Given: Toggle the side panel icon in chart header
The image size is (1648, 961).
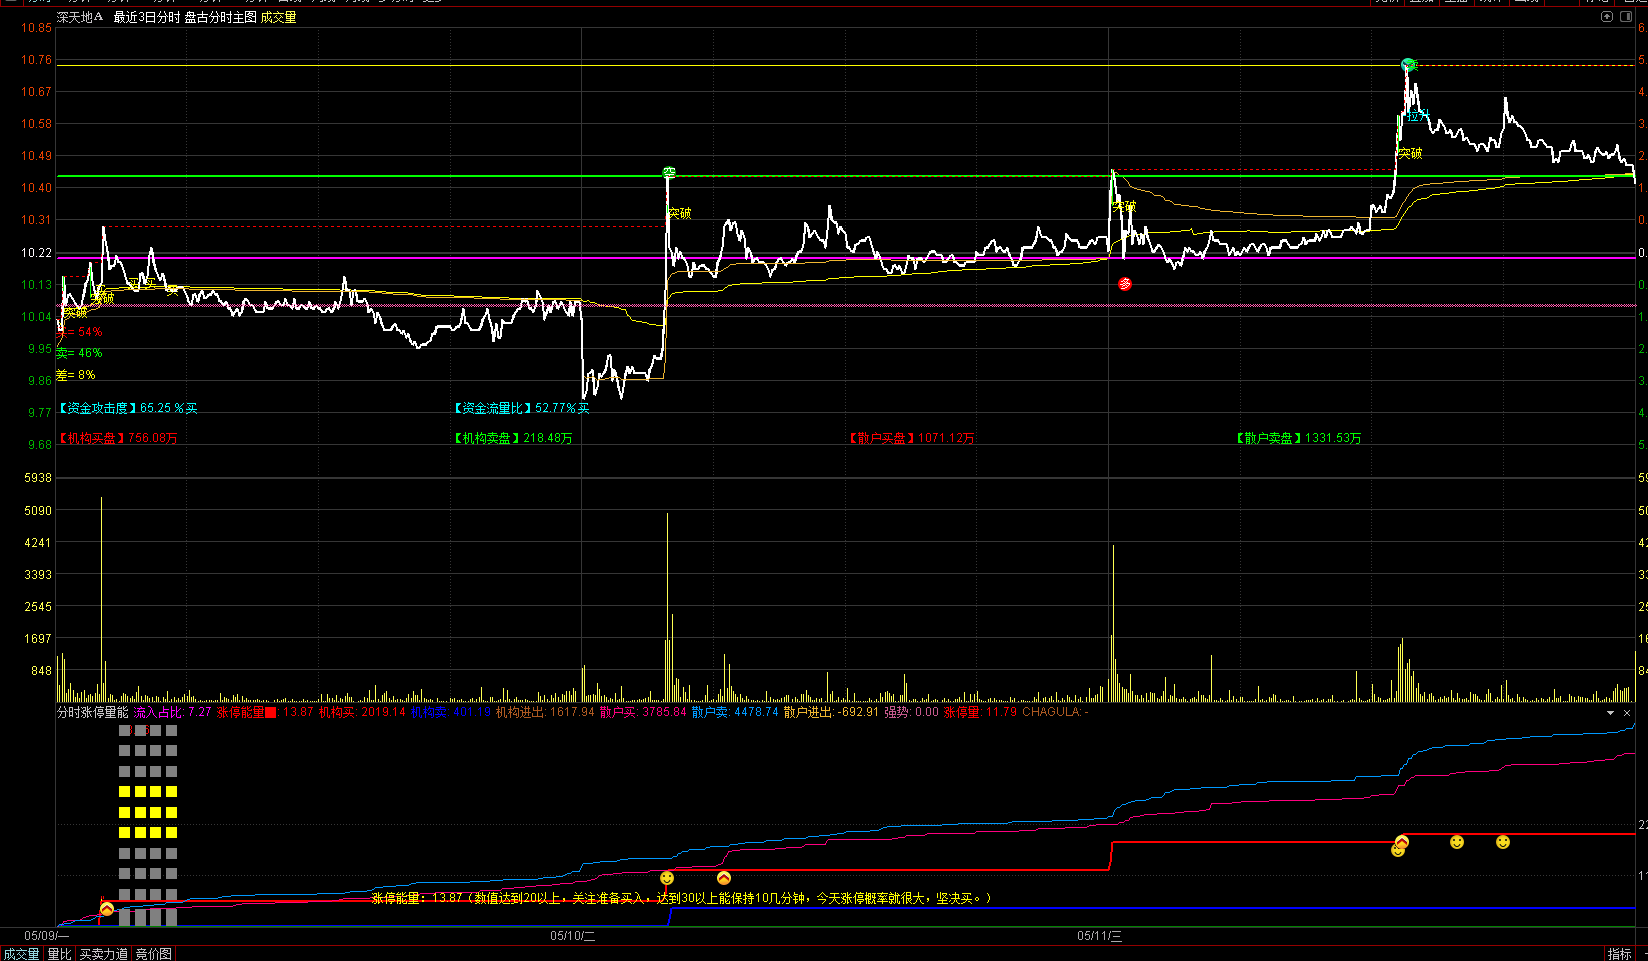Looking at the screenshot, I should tap(1625, 17).
